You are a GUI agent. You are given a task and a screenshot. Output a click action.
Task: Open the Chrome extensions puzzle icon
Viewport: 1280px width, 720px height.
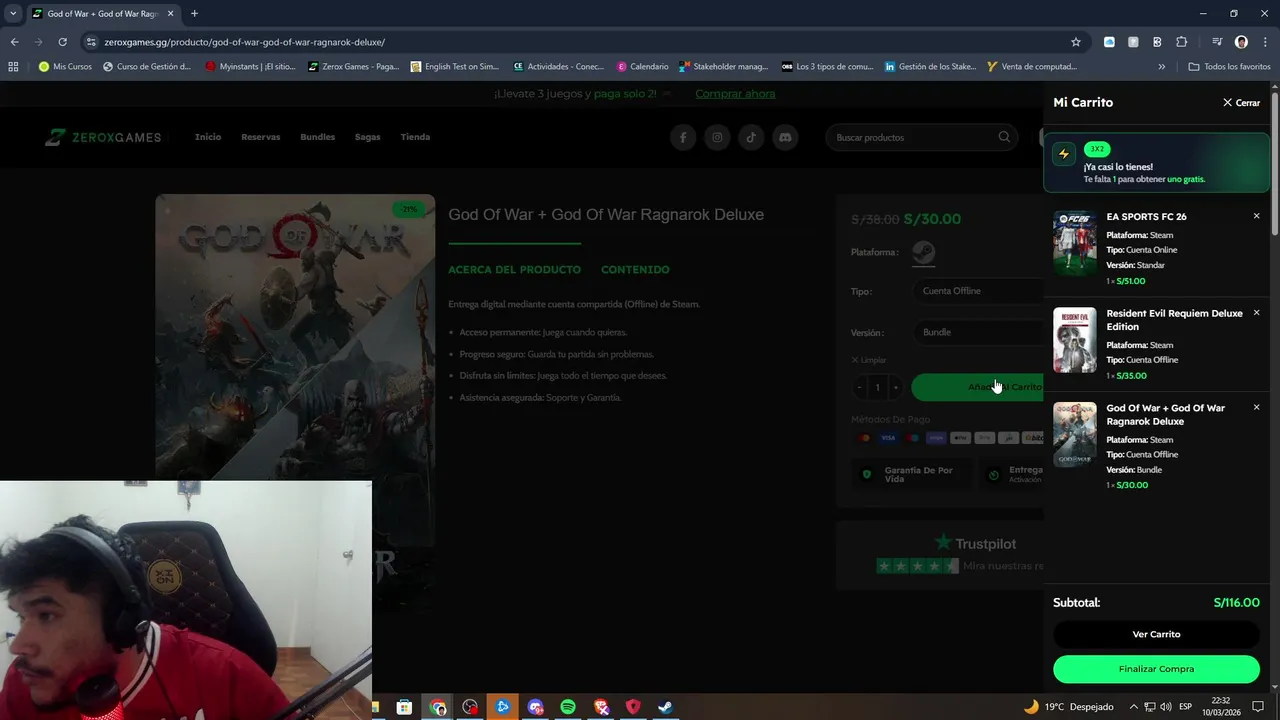pyautogui.click(x=1182, y=42)
